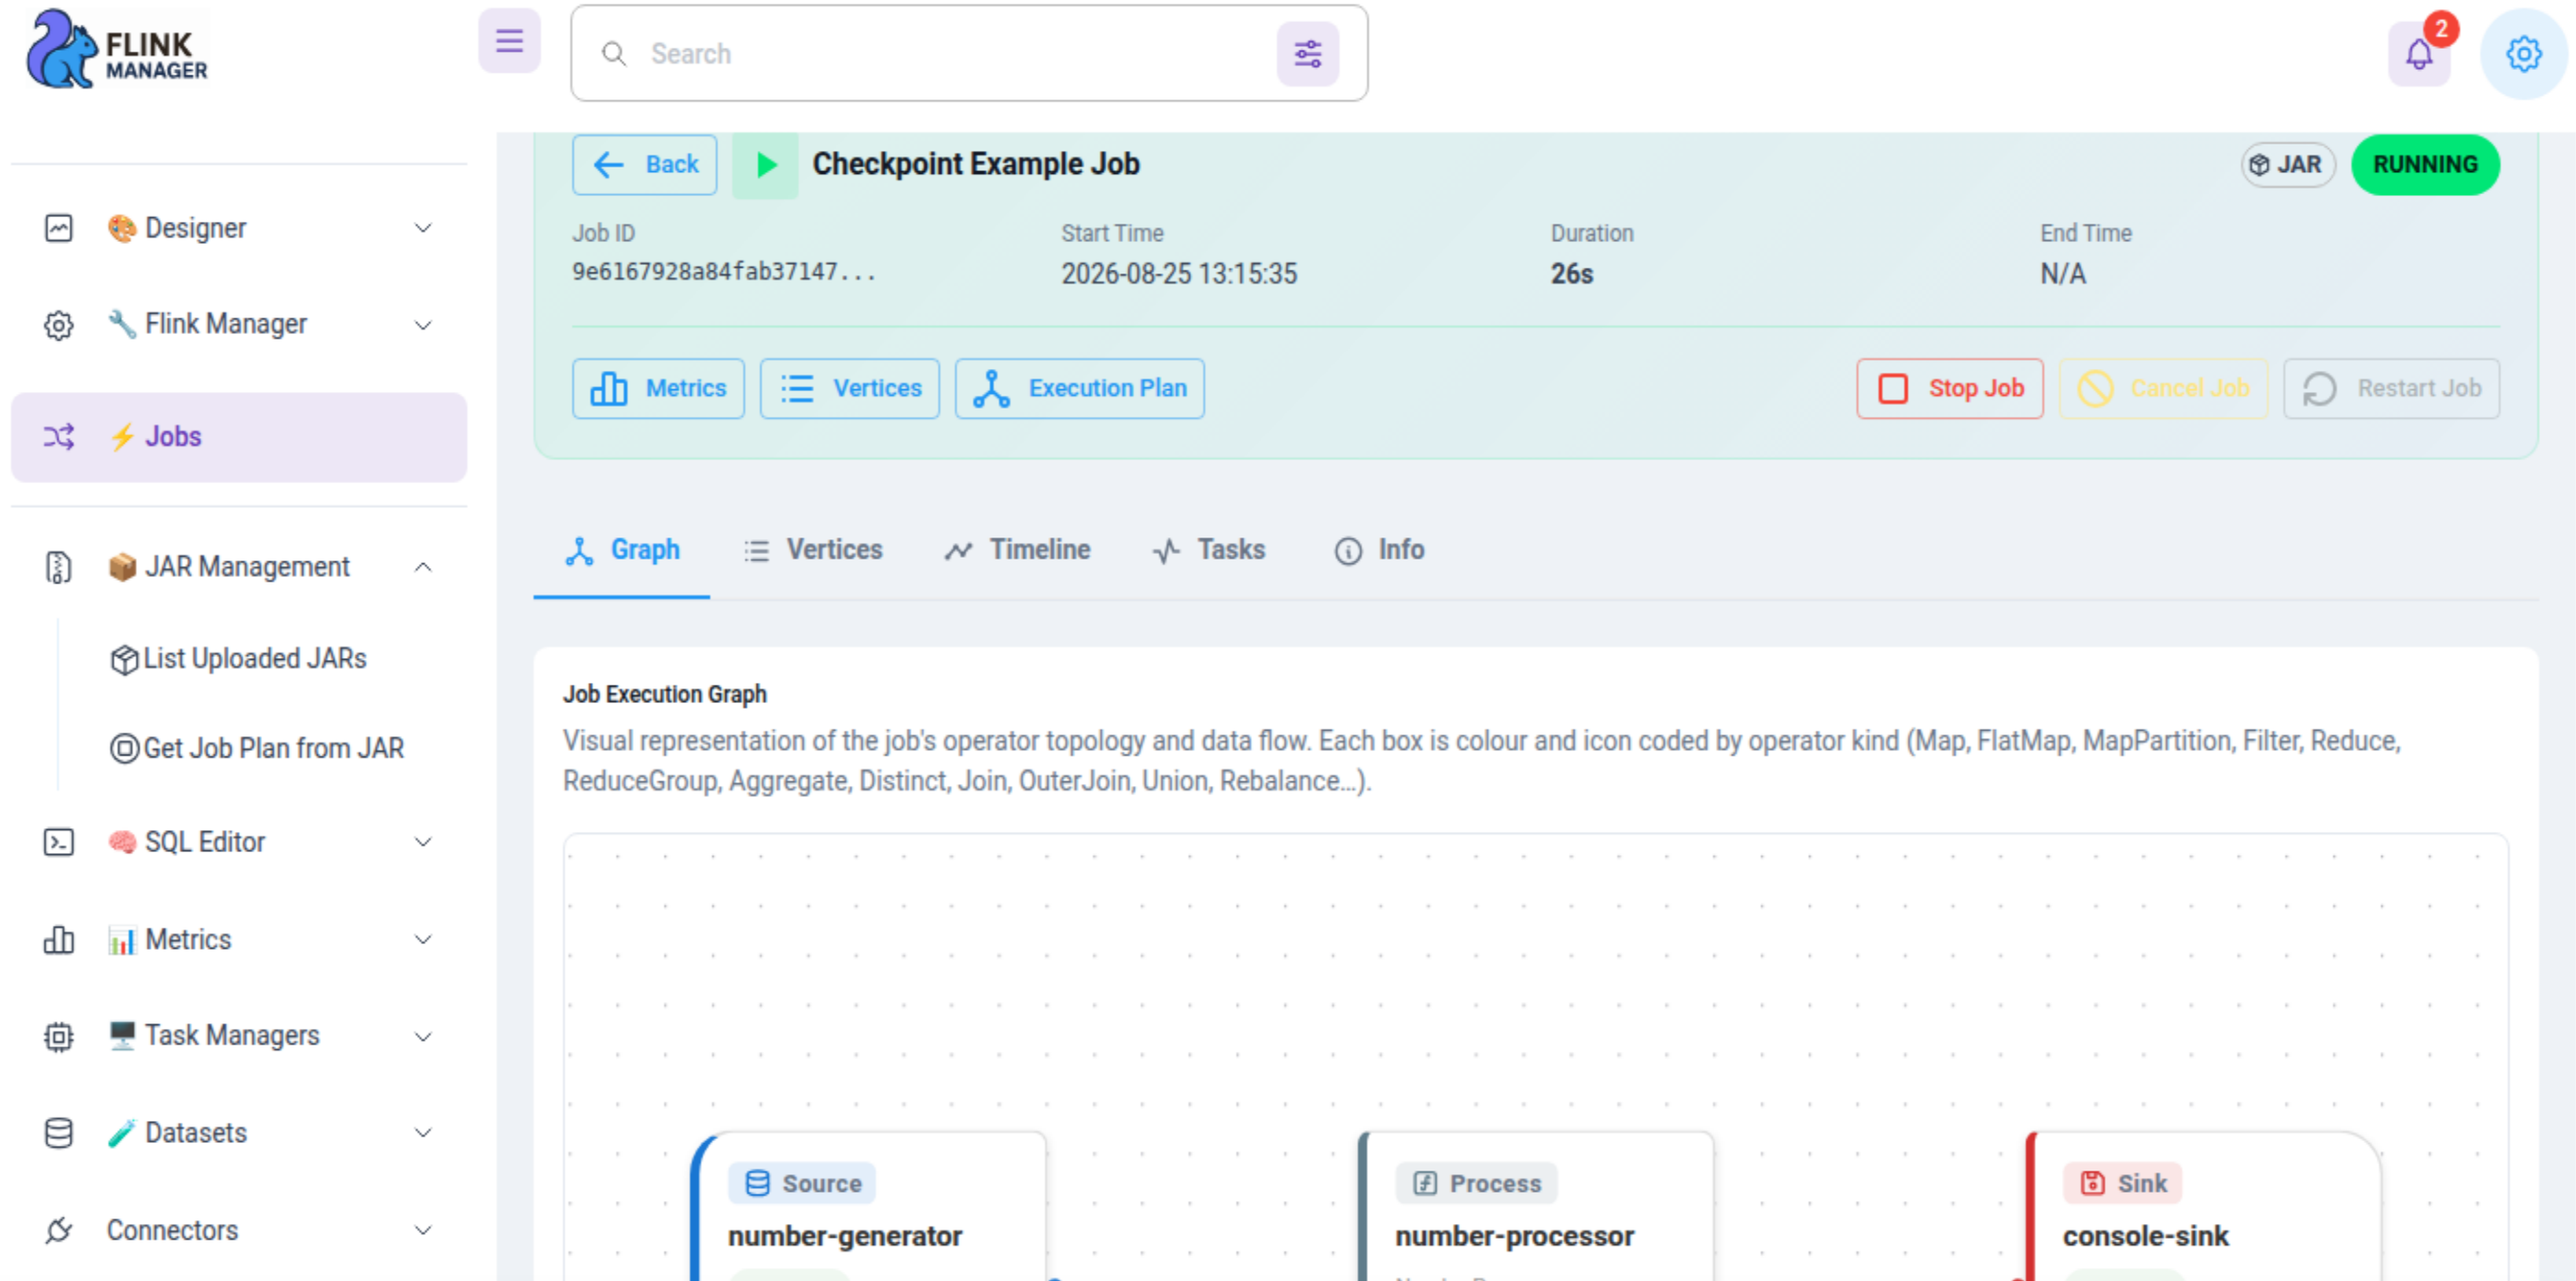Image resolution: width=2576 pixels, height=1281 pixels.
Task: Collapse the JAR Management section chevron
Action: (423, 567)
